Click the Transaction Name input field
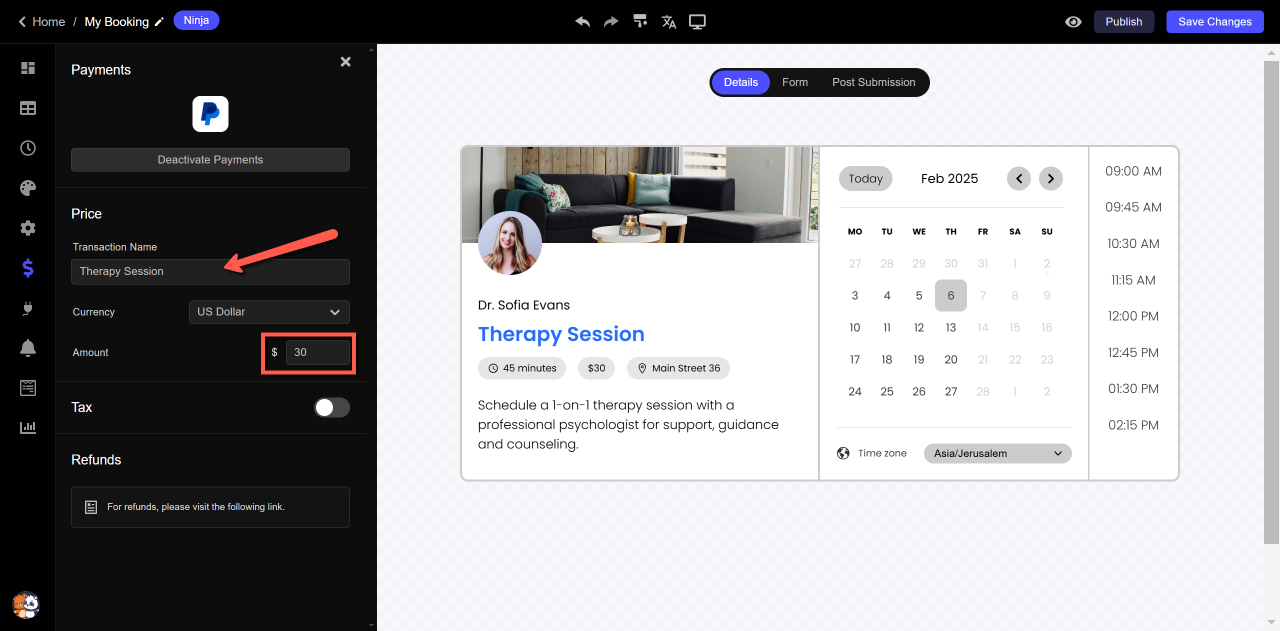 pyautogui.click(x=210, y=271)
